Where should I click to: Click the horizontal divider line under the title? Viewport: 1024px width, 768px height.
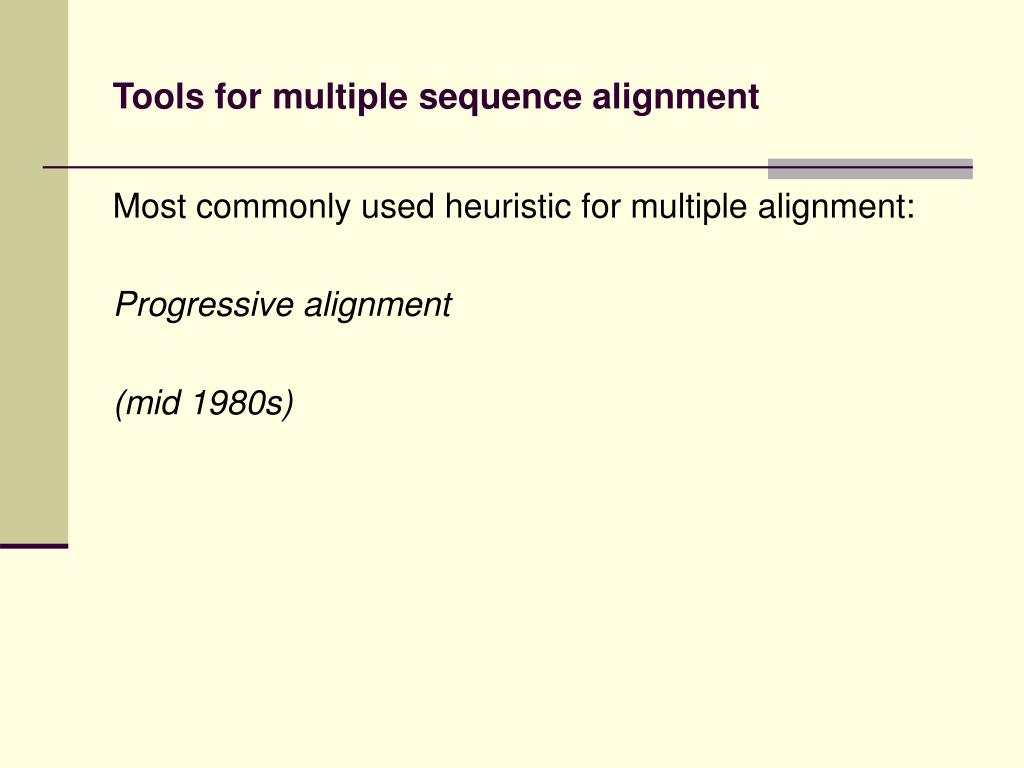click(x=405, y=168)
